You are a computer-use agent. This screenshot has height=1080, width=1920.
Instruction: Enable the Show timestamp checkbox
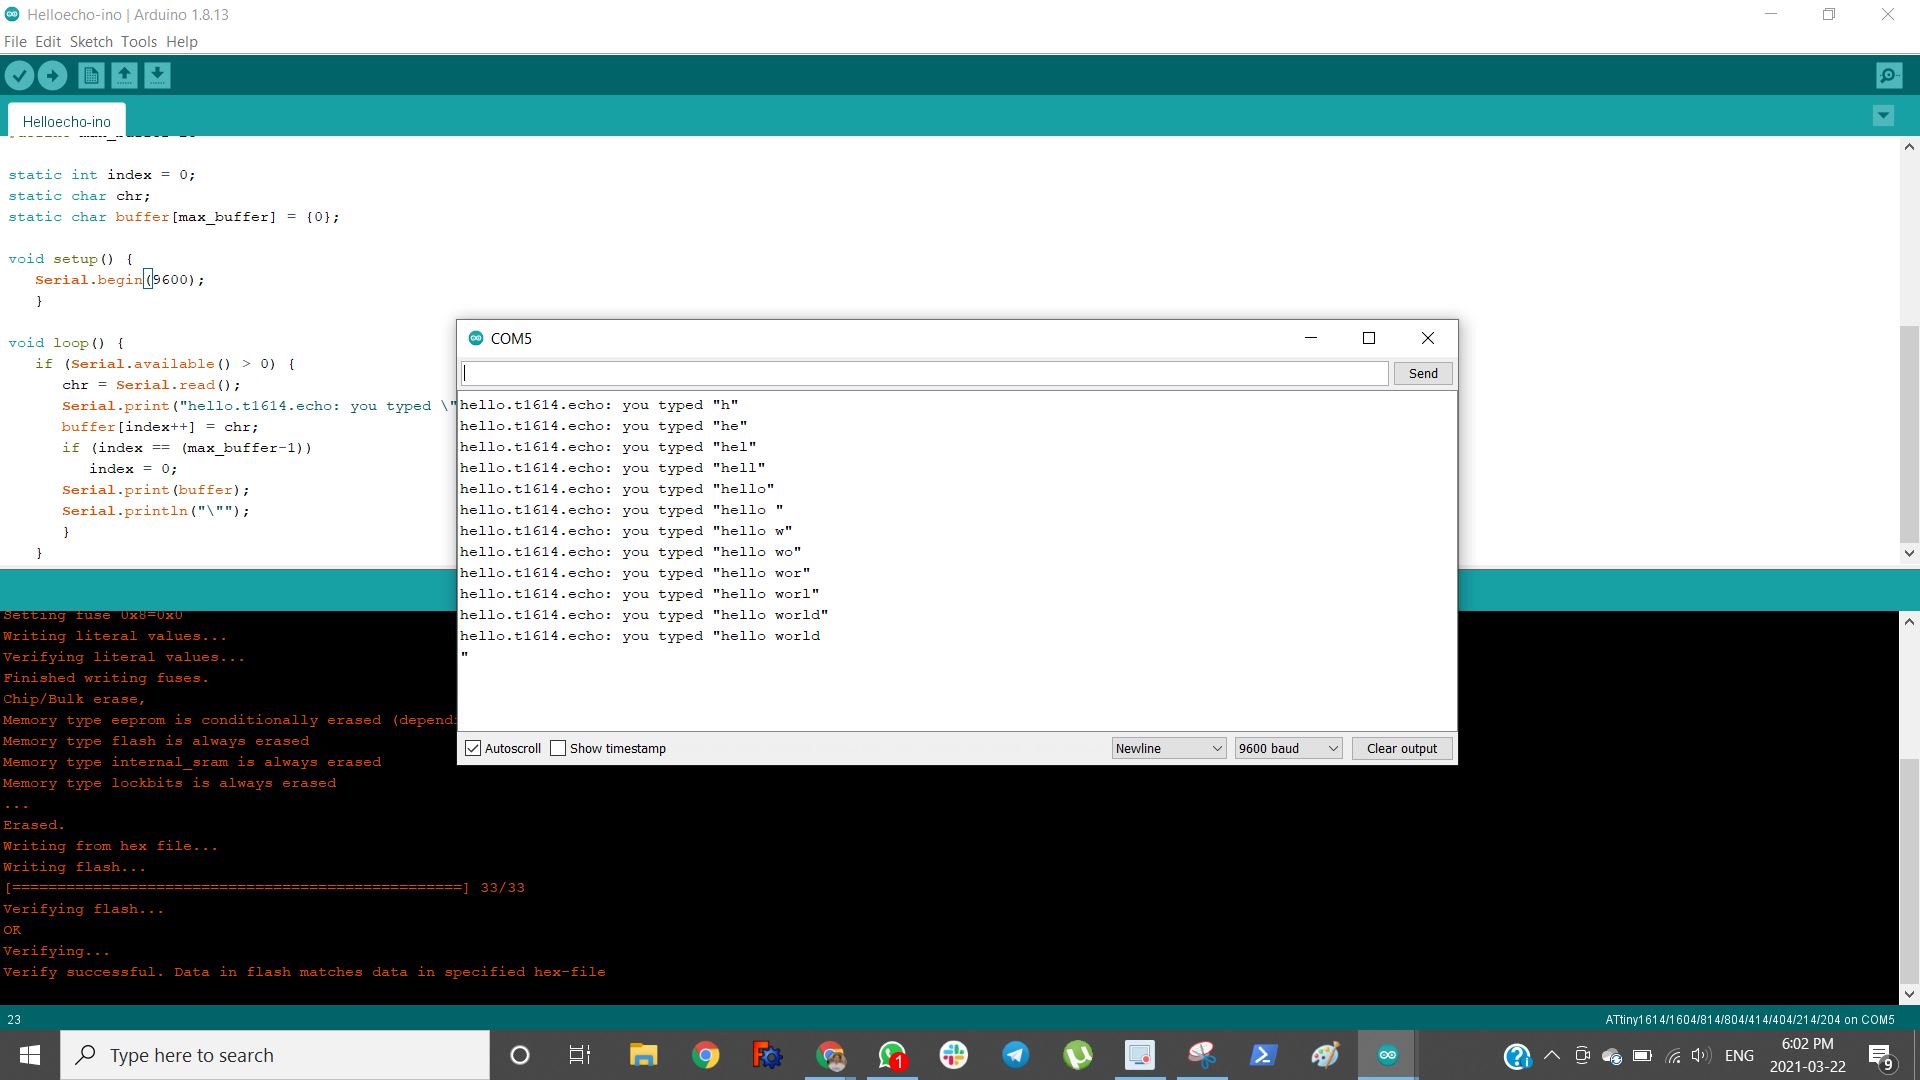558,748
